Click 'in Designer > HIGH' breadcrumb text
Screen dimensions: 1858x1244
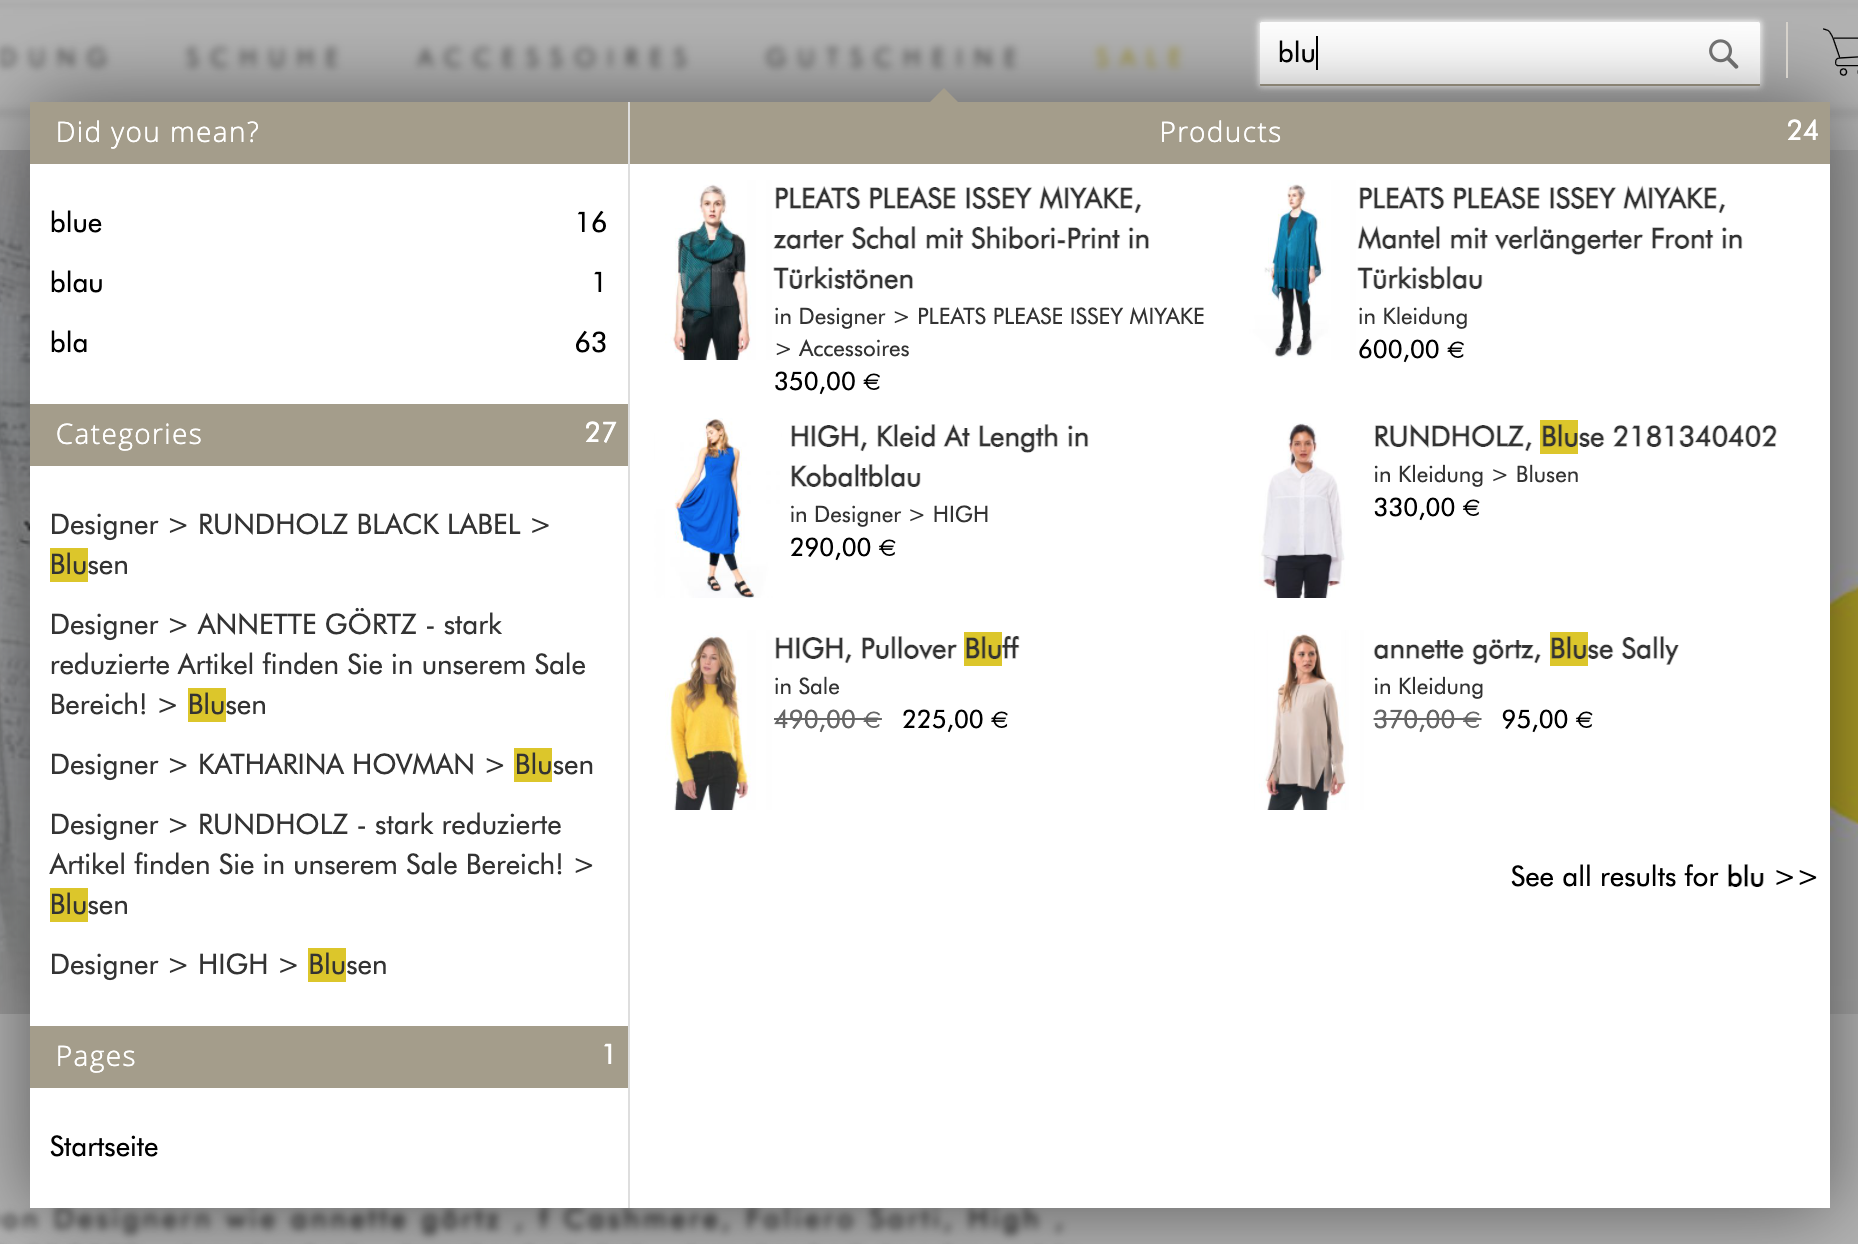[x=889, y=514]
